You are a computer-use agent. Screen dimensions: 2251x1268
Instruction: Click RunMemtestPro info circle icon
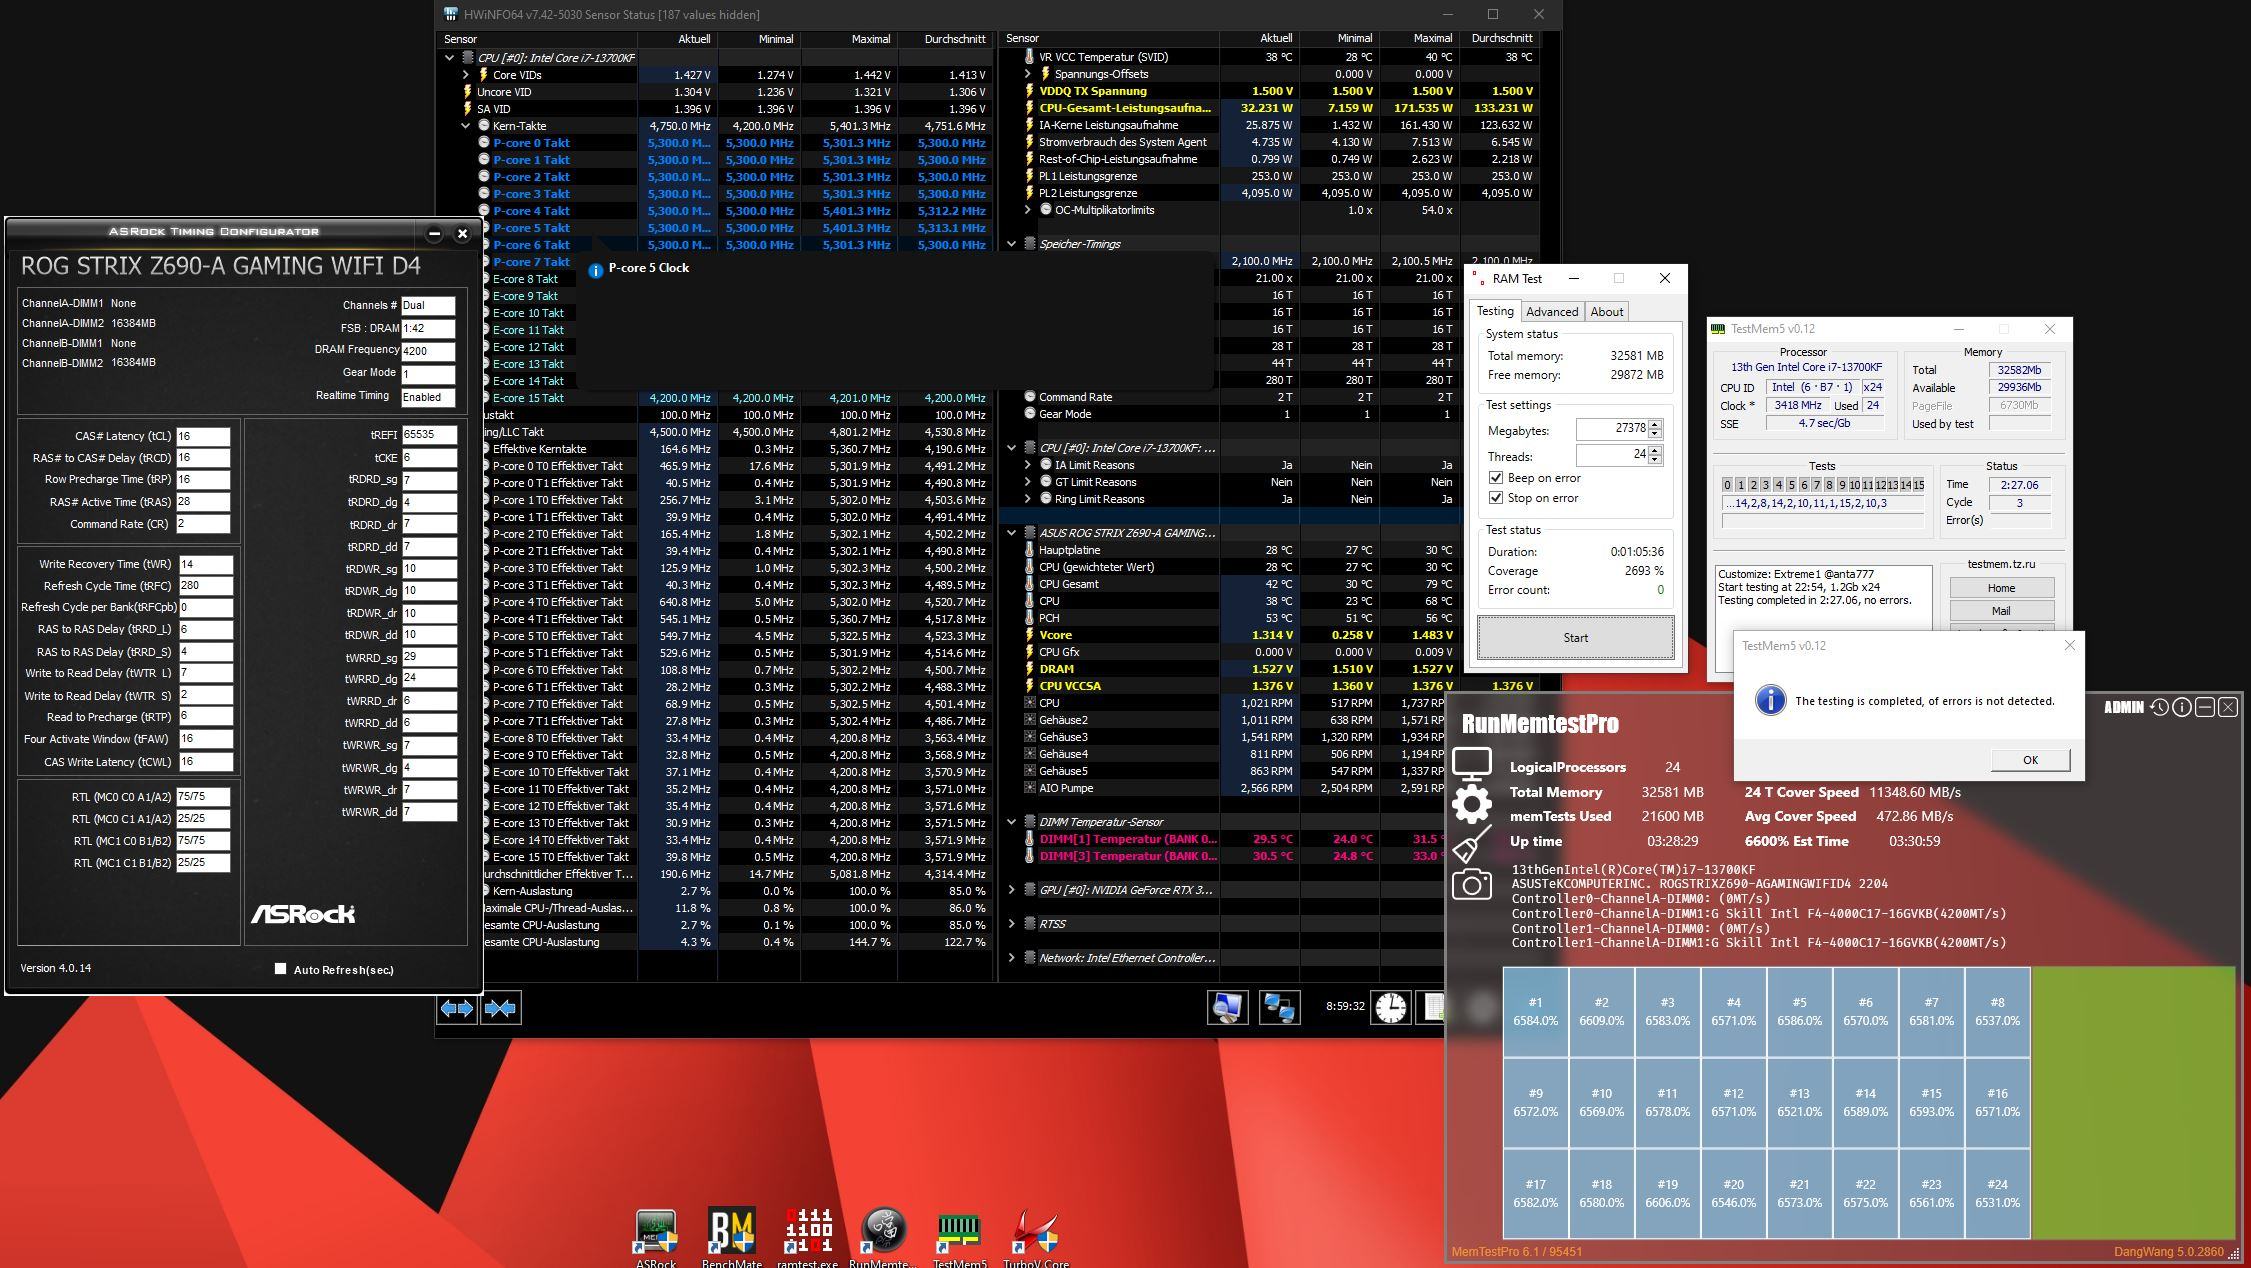(2182, 707)
